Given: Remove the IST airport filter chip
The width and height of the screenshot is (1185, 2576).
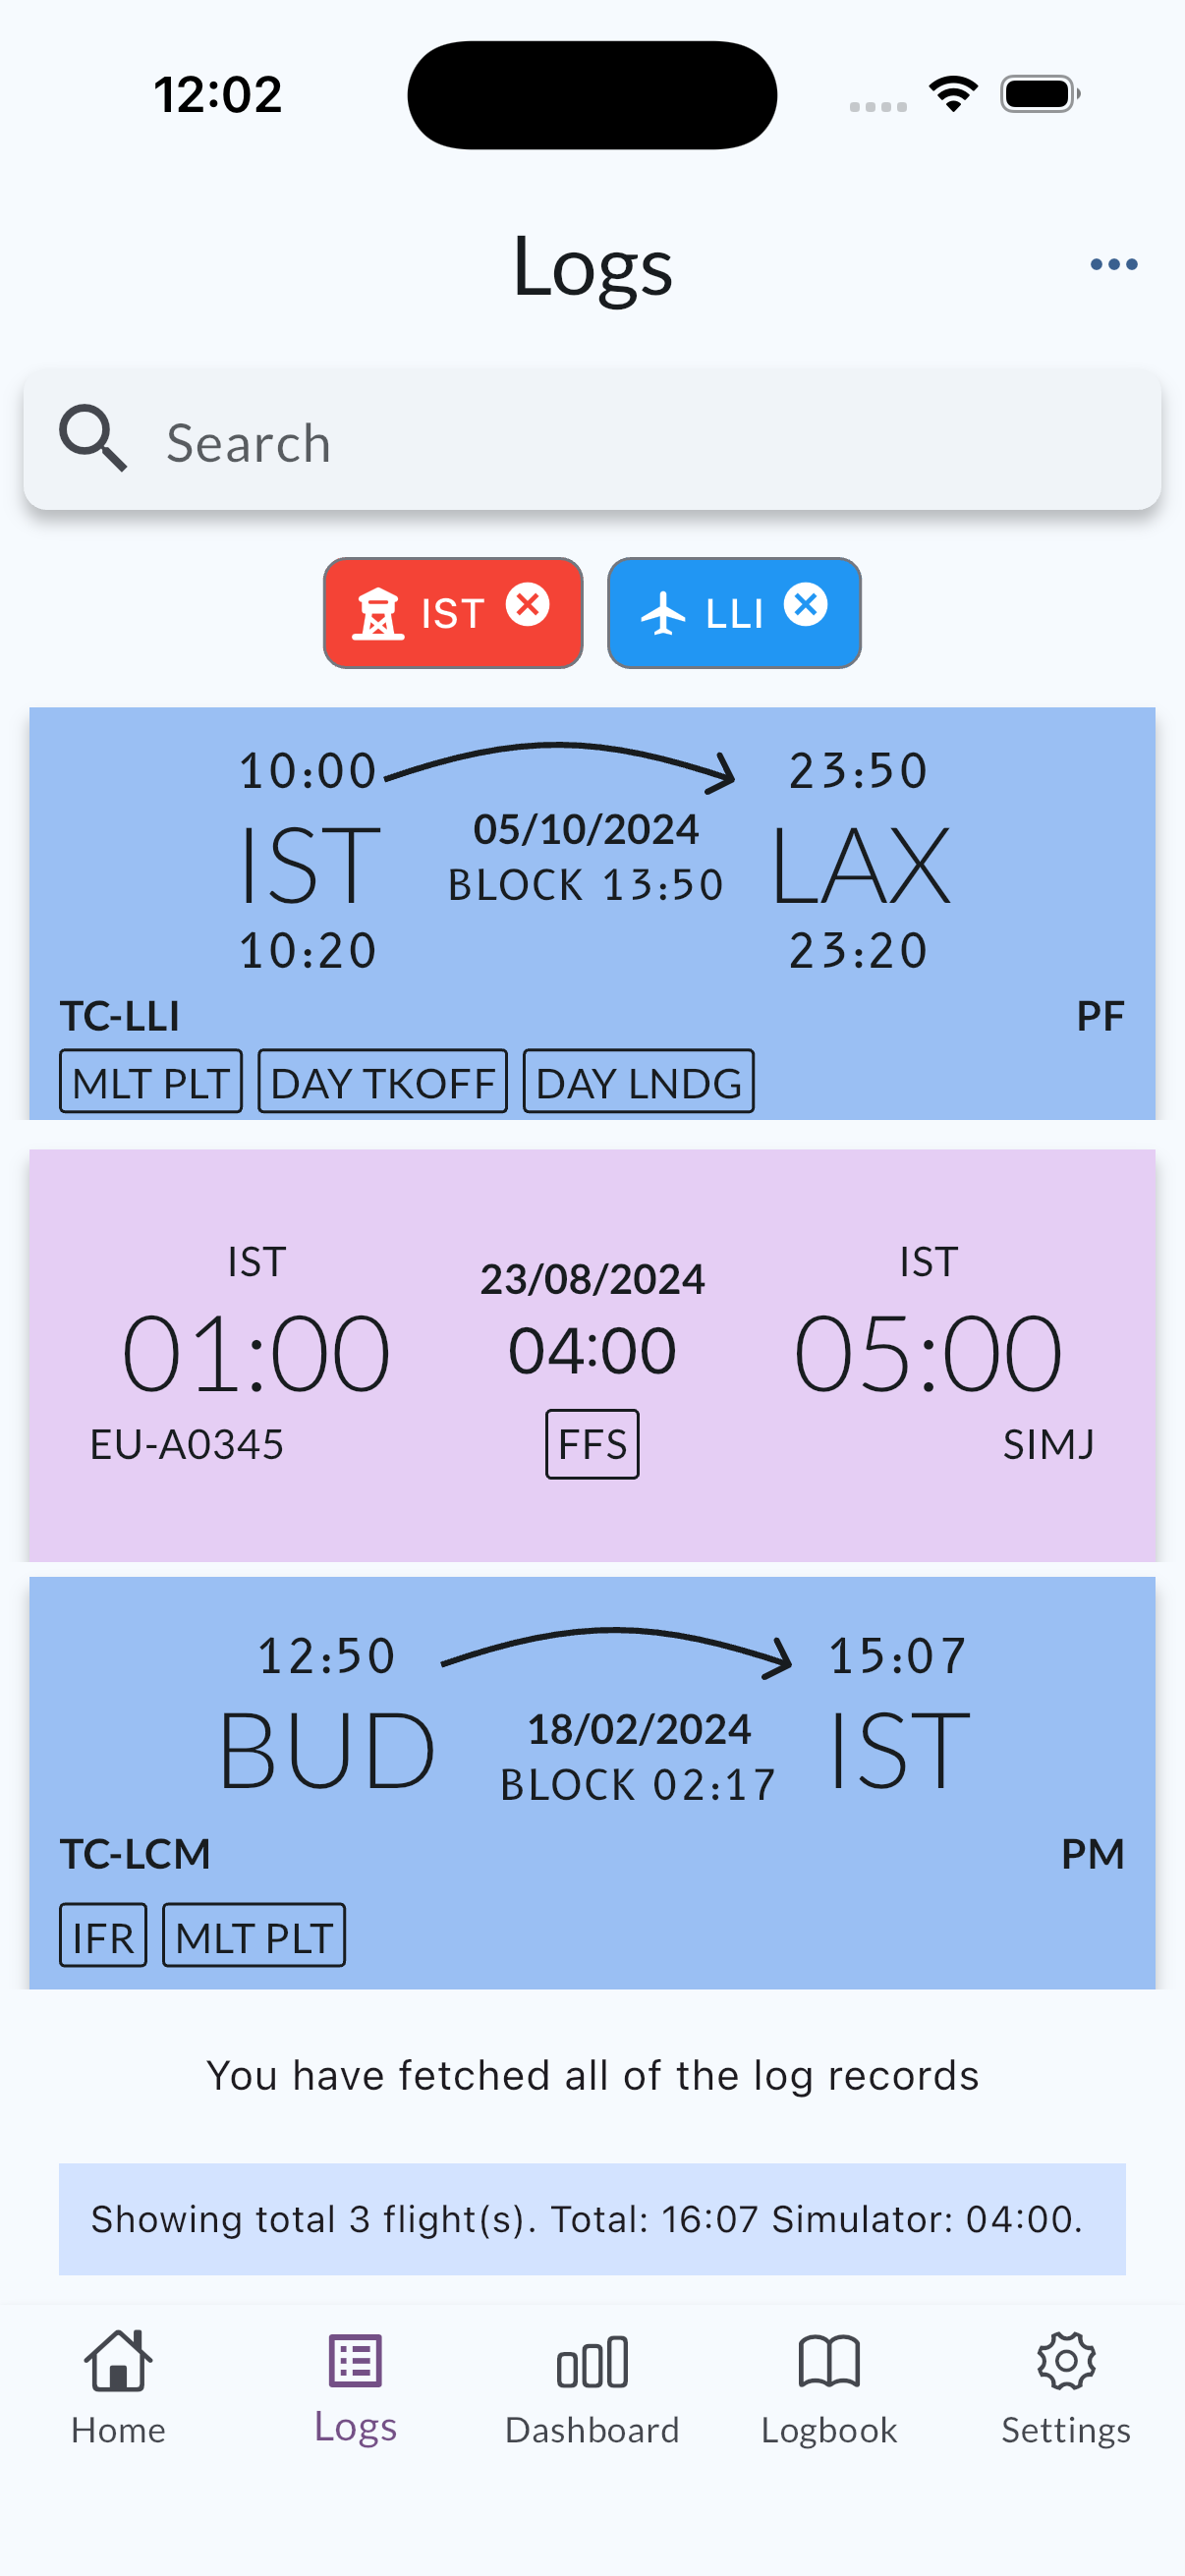Looking at the screenshot, I should coord(527,604).
